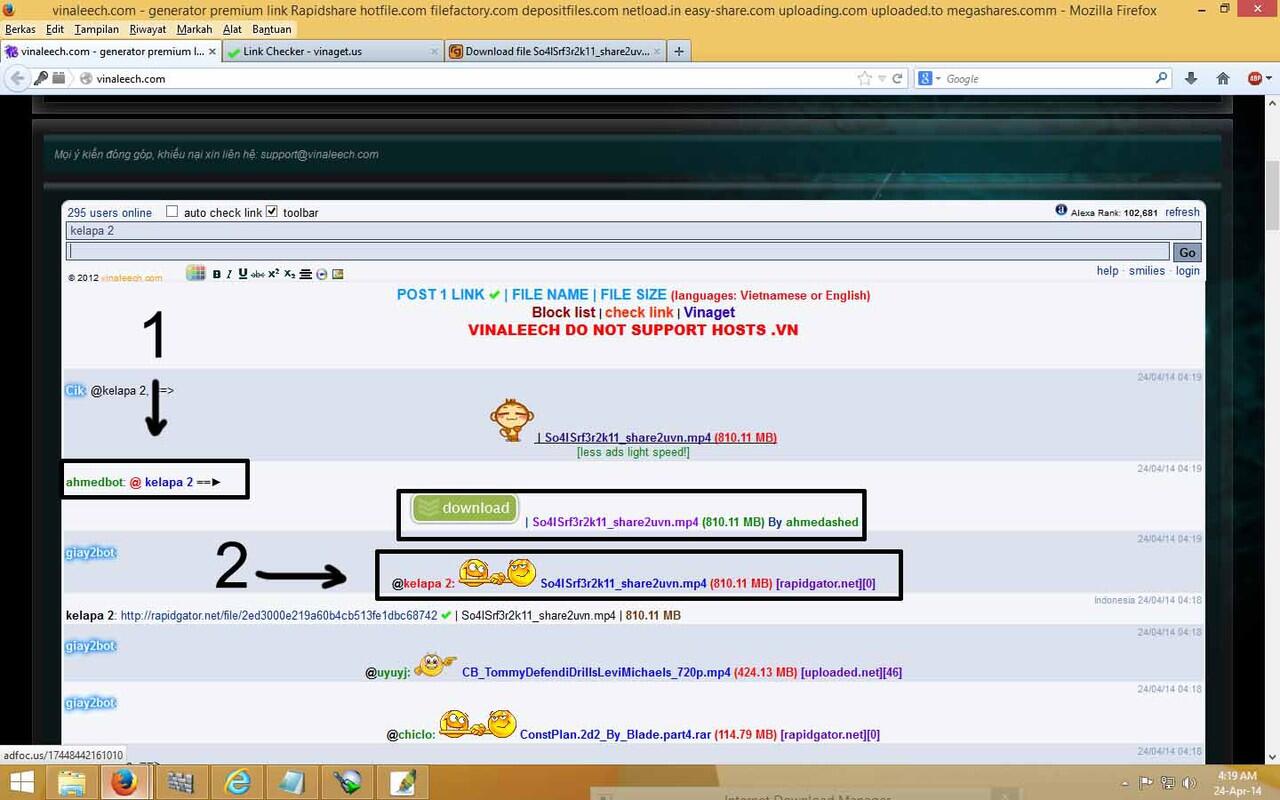Open the ConstPlan.2d2_By_Blade.part4.rar link
The height and width of the screenshot is (800, 1280).
click(x=615, y=734)
